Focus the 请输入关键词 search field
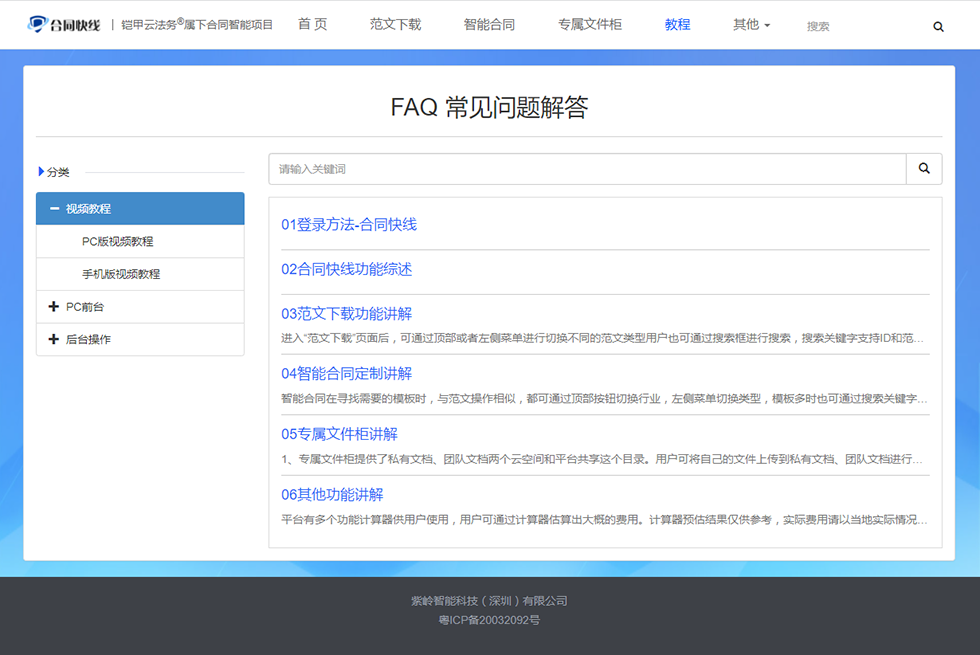This screenshot has height=655, width=980. coord(588,169)
